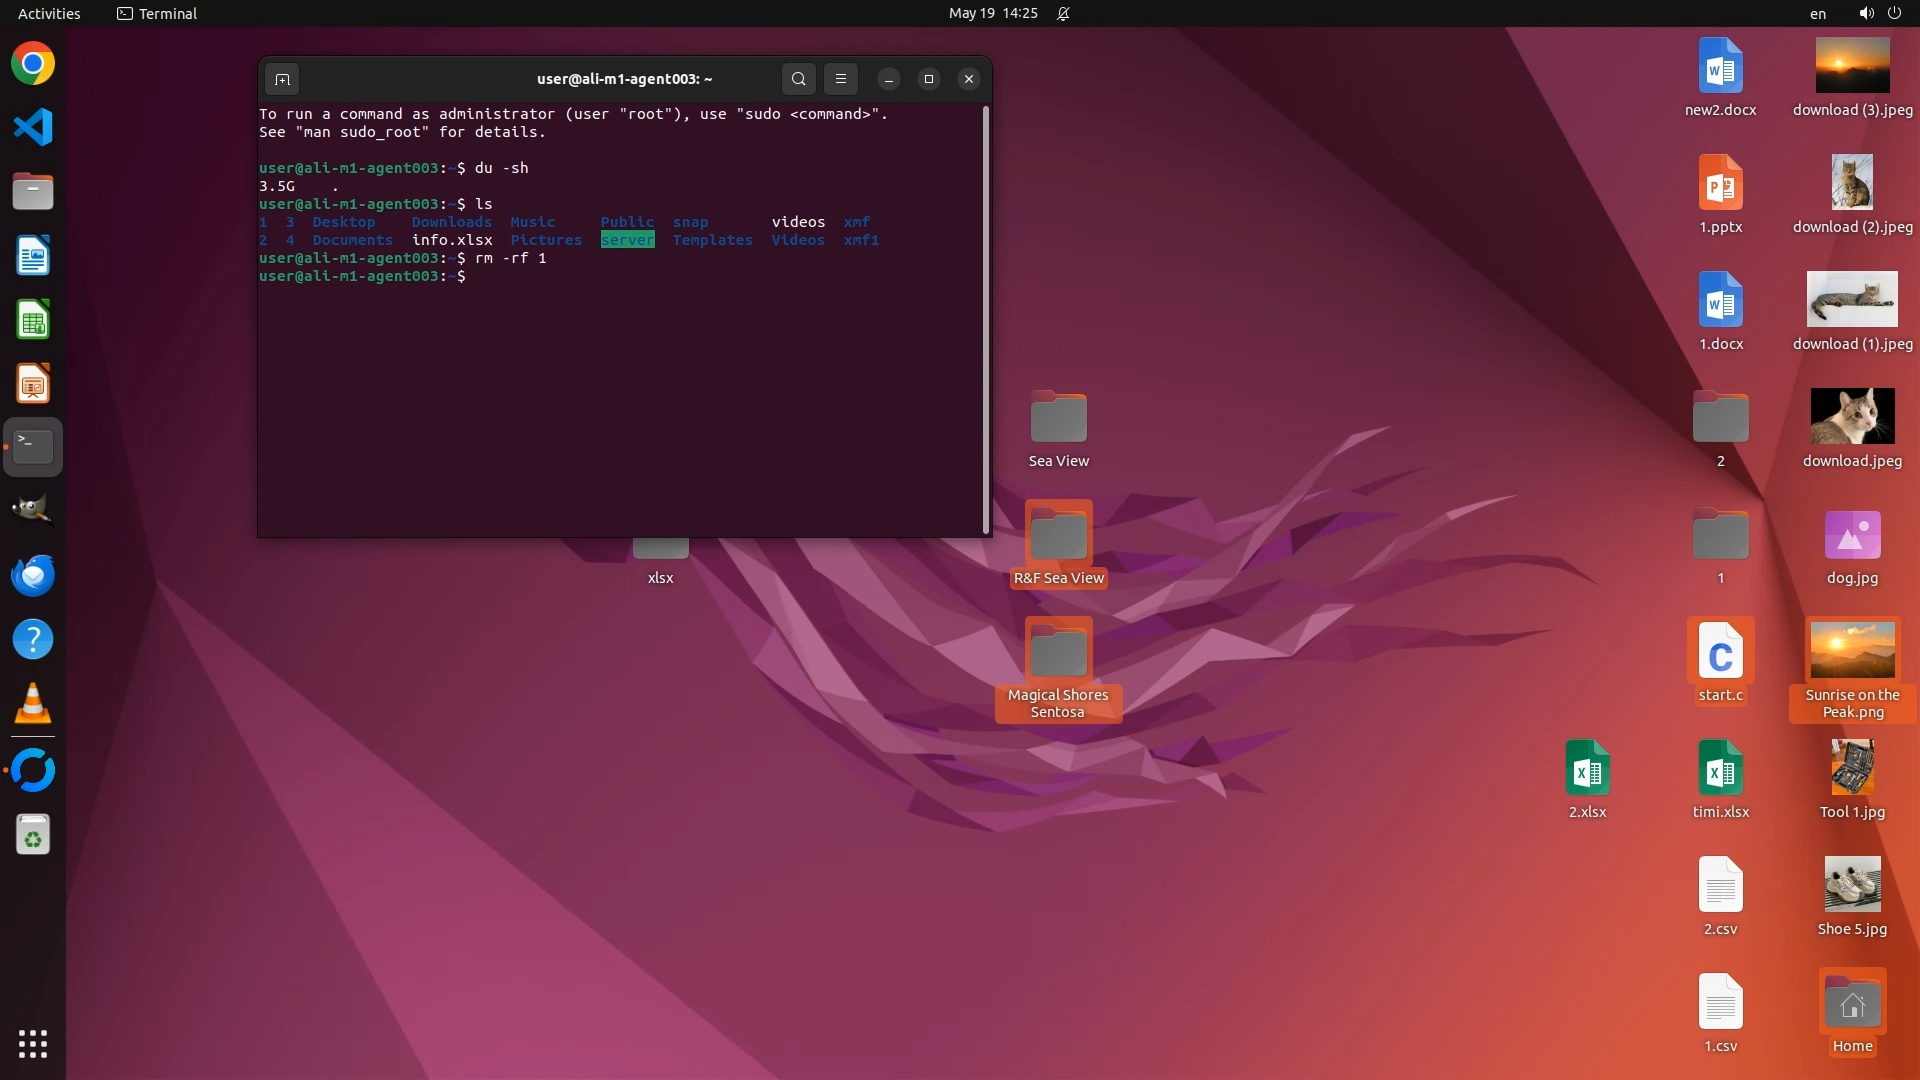The image size is (1920, 1080).
Task: Launch Google Chrome from dock
Action: click(x=33, y=64)
